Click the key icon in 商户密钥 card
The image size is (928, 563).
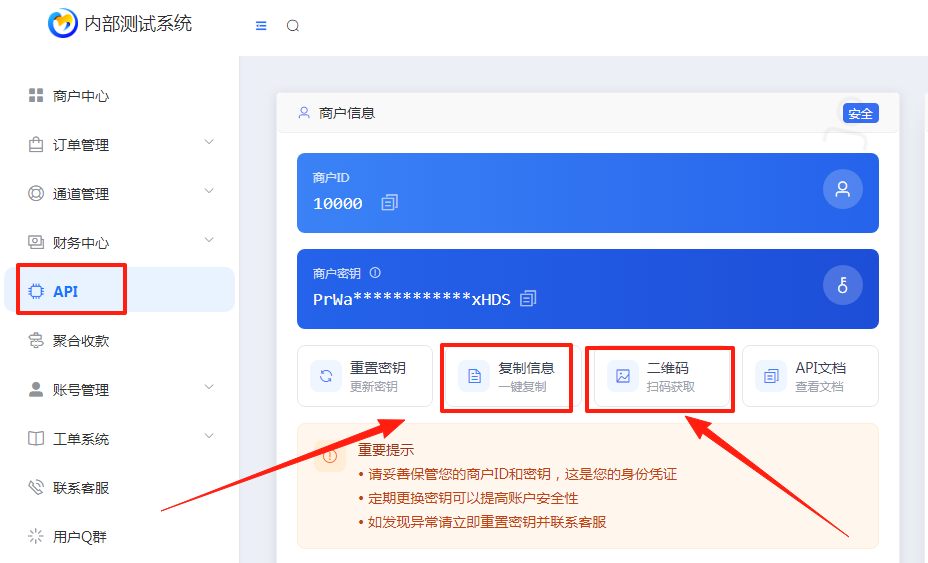pos(842,286)
